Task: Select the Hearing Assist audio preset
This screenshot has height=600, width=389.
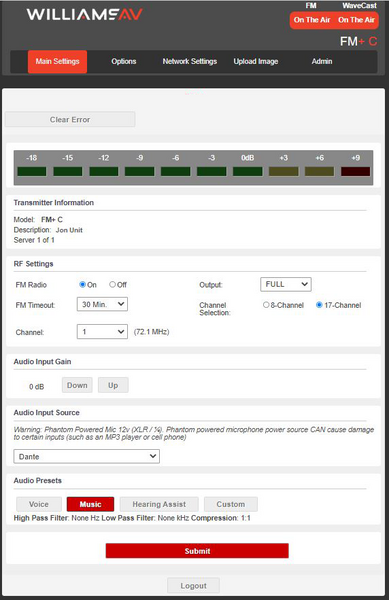Action: (x=159, y=504)
